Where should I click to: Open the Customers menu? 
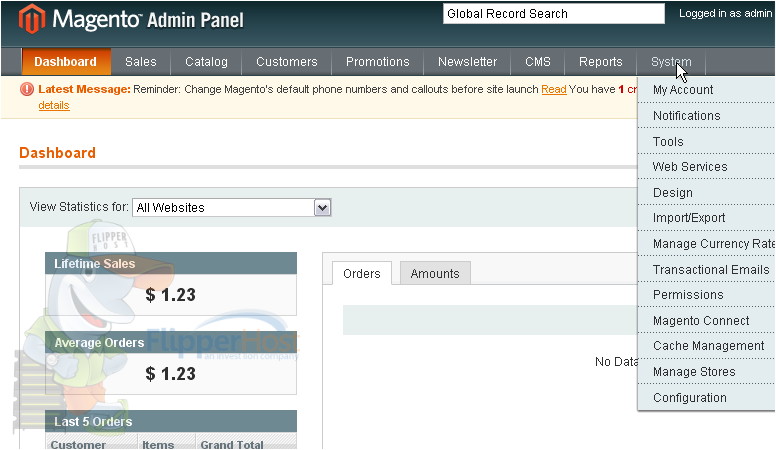[x=287, y=62]
